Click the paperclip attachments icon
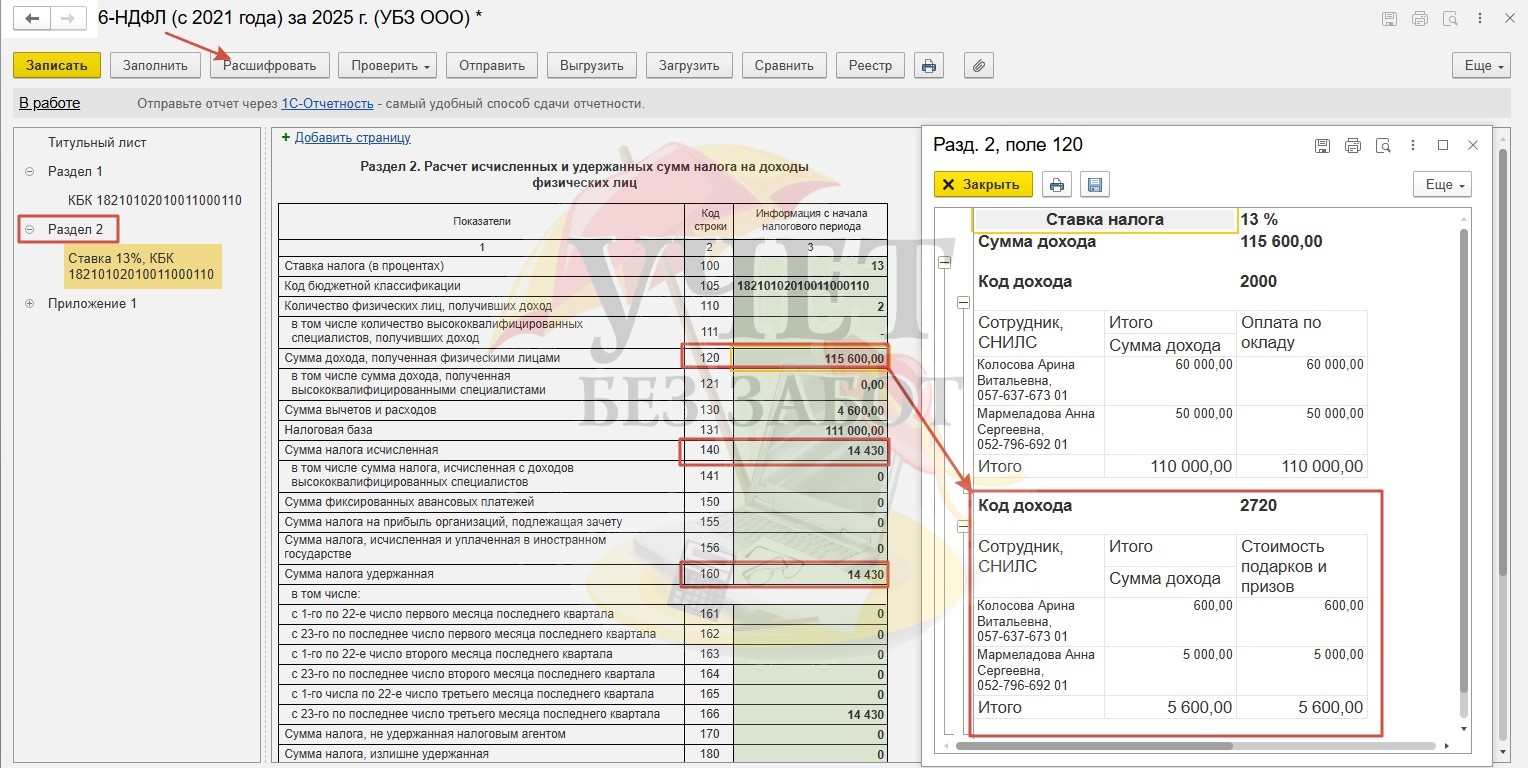Screen dimensions: 1528x768 coord(979,66)
